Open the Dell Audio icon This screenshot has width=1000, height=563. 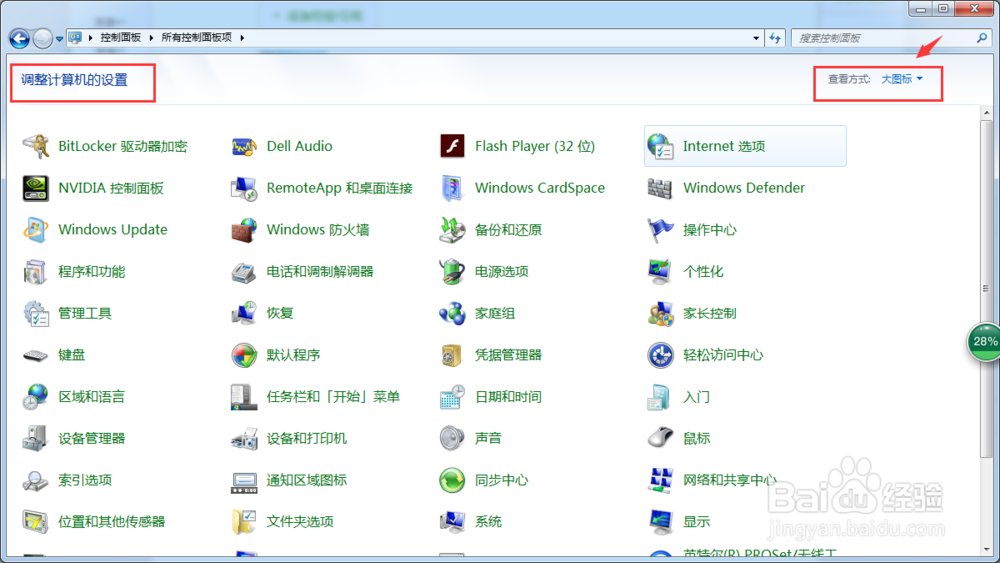tap(244, 147)
